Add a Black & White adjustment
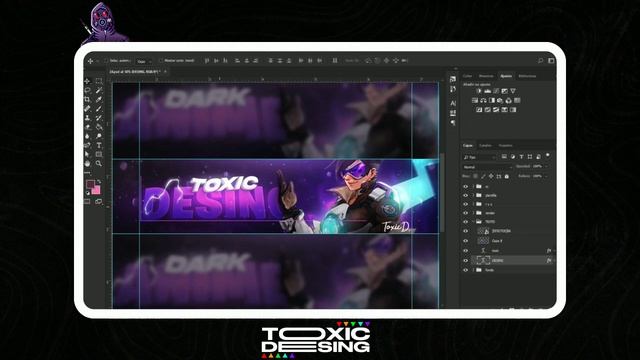 pos(492,100)
